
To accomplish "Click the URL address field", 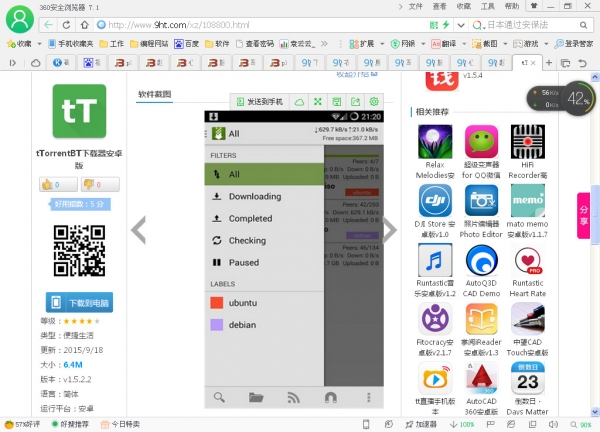I will tap(260, 25).
